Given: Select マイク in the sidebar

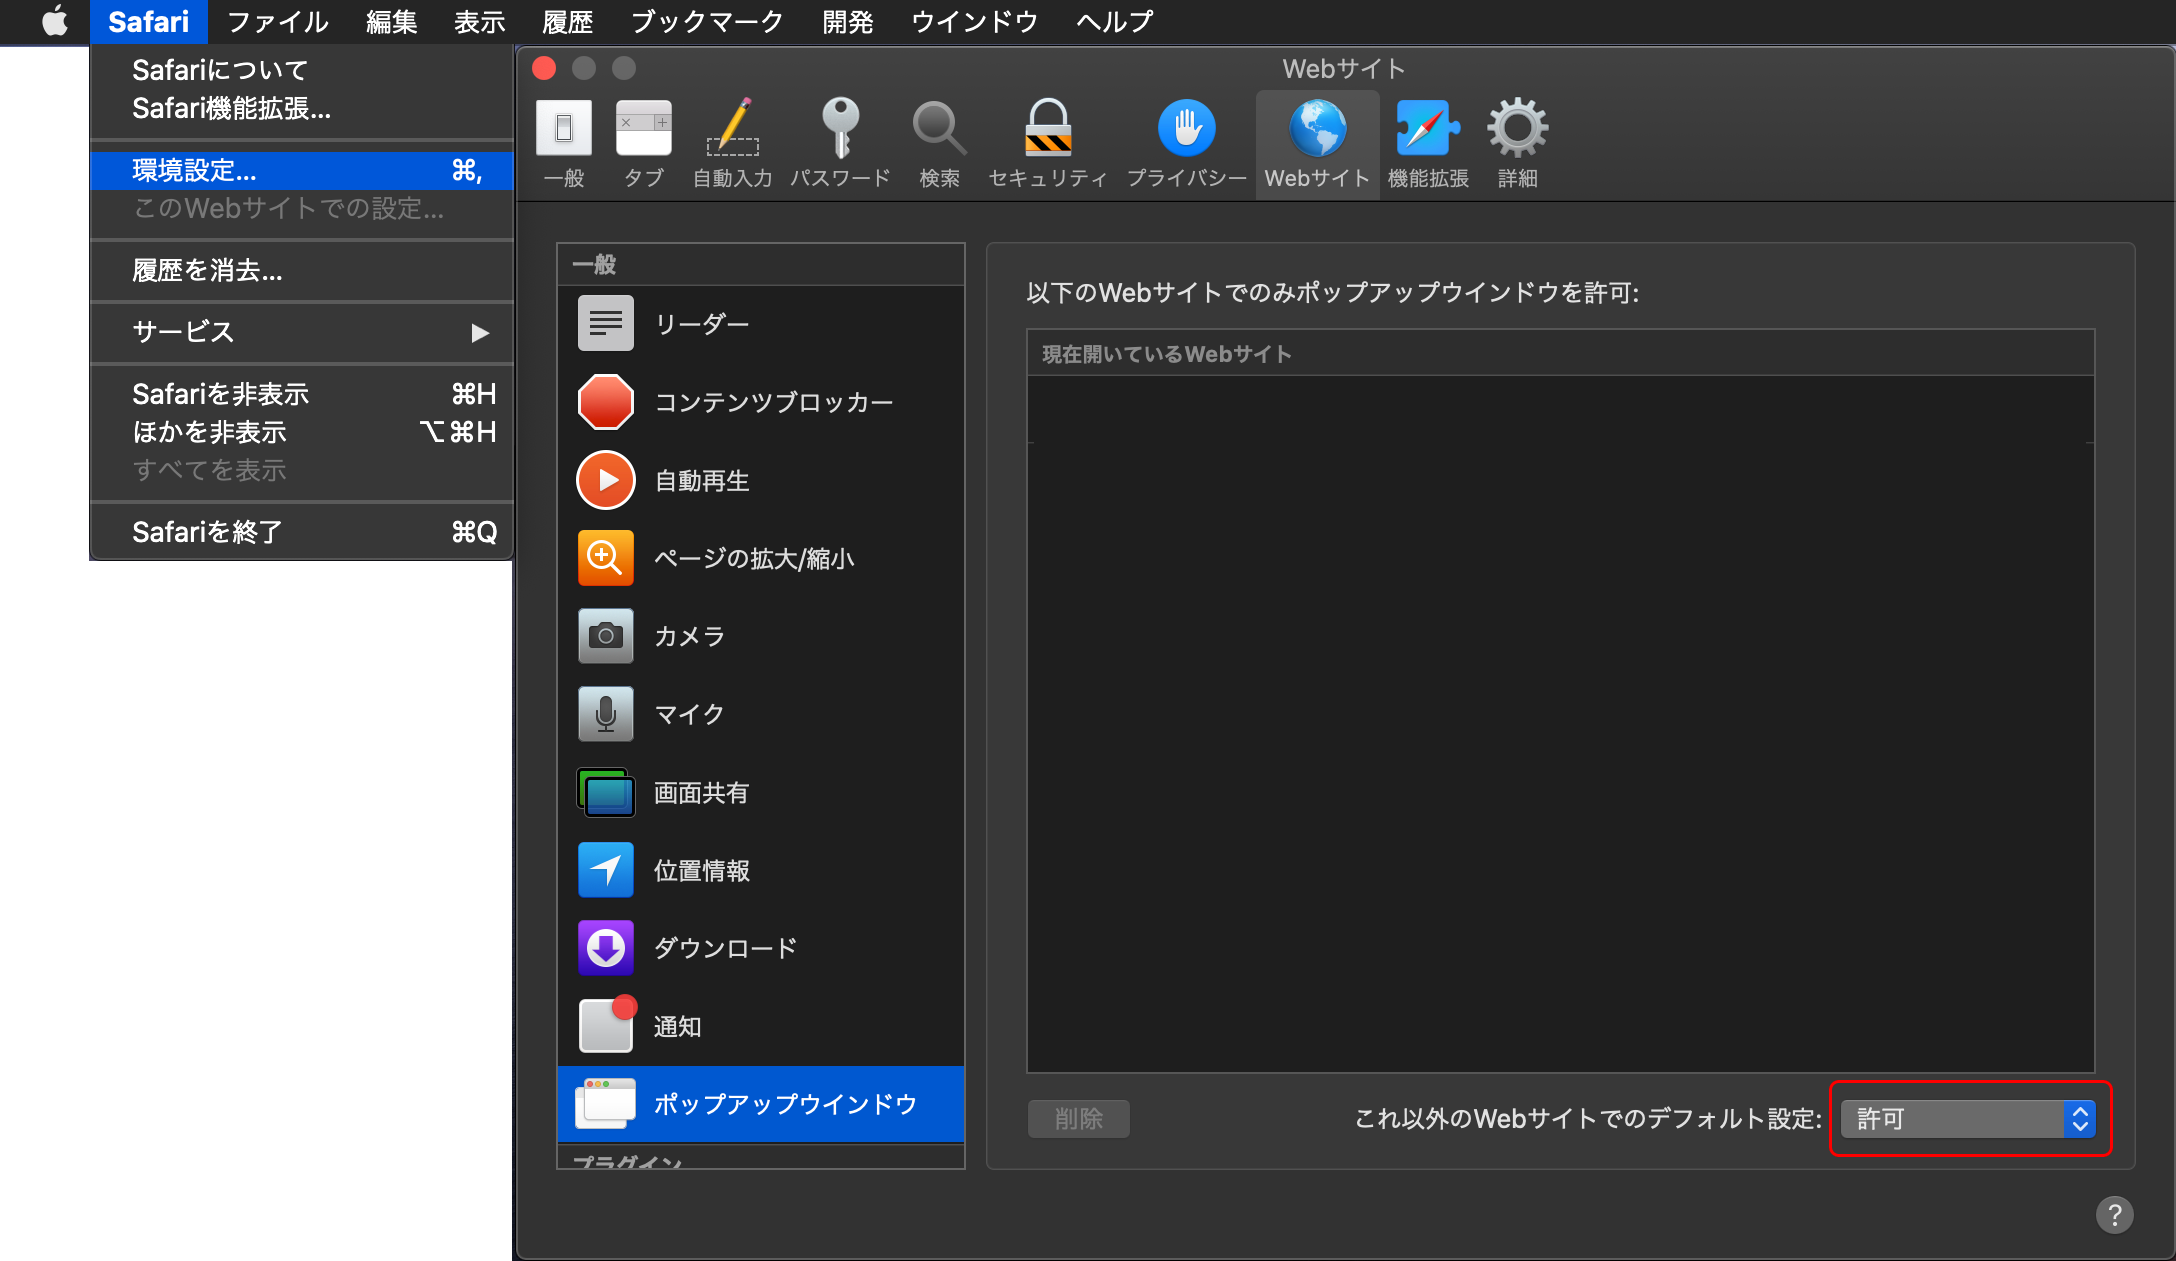Looking at the screenshot, I should (x=760, y=714).
